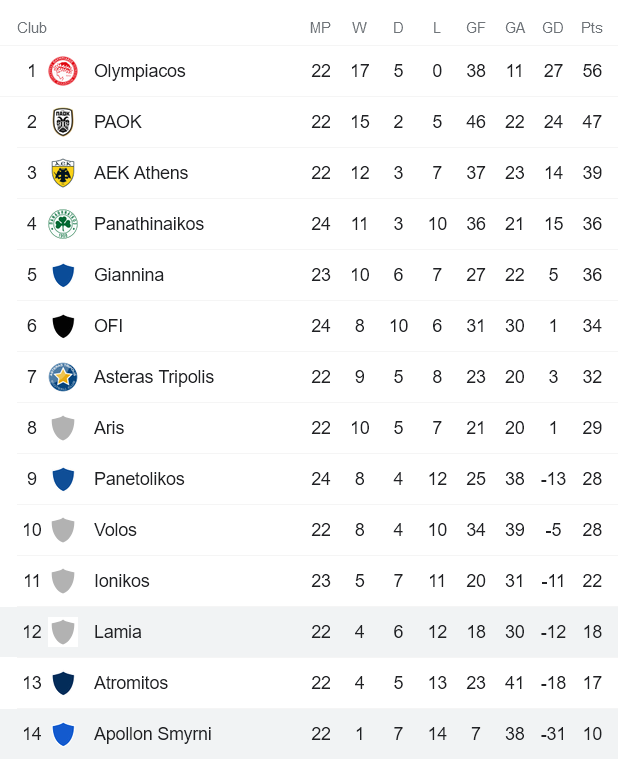Viewport: 618px width, 759px height.
Task: Click the Atromitos dark shield icon
Action: 63,683
